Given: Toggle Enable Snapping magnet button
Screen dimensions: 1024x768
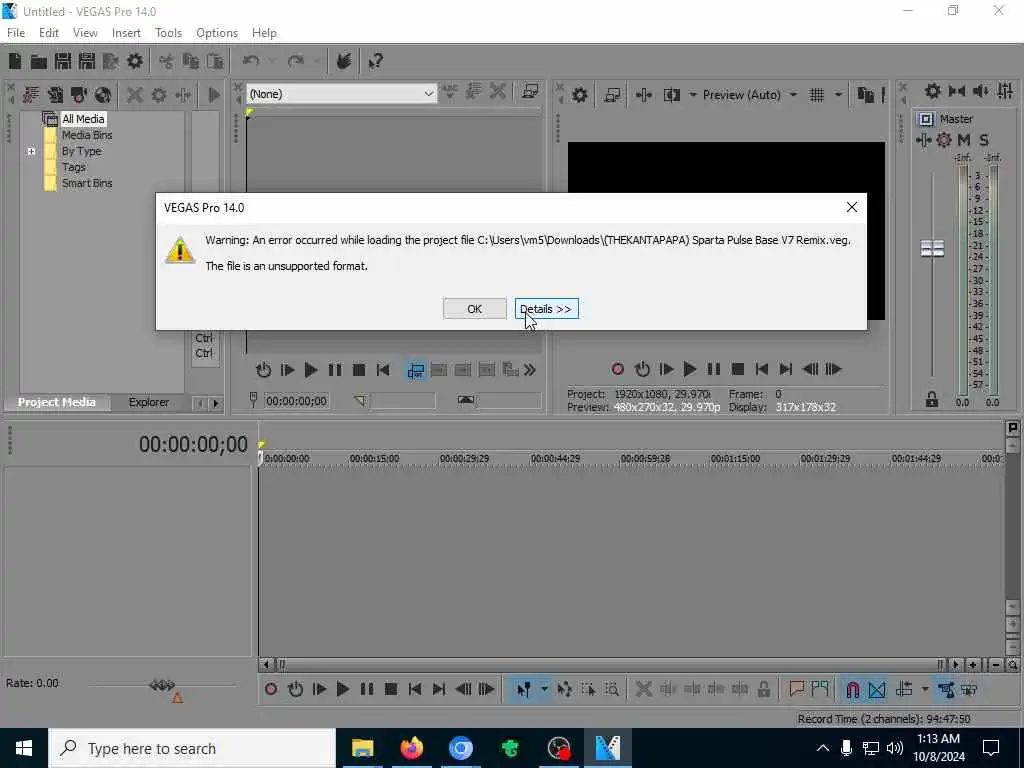Looking at the screenshot, I should click(x=852, y=689).
